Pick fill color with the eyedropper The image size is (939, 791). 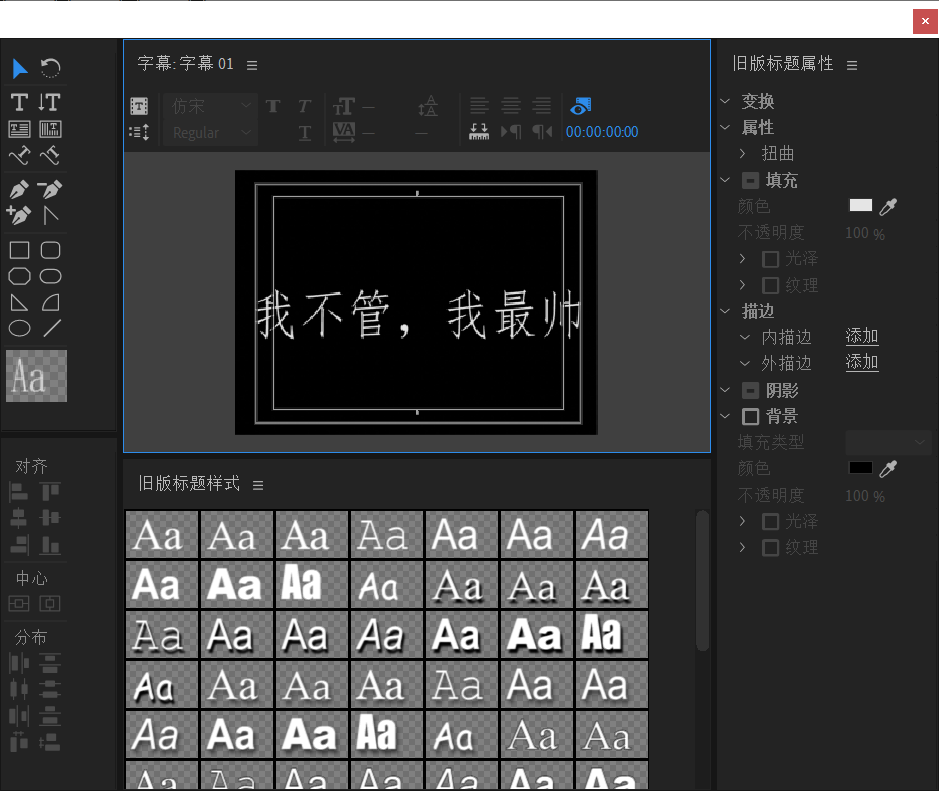(888, 207)
